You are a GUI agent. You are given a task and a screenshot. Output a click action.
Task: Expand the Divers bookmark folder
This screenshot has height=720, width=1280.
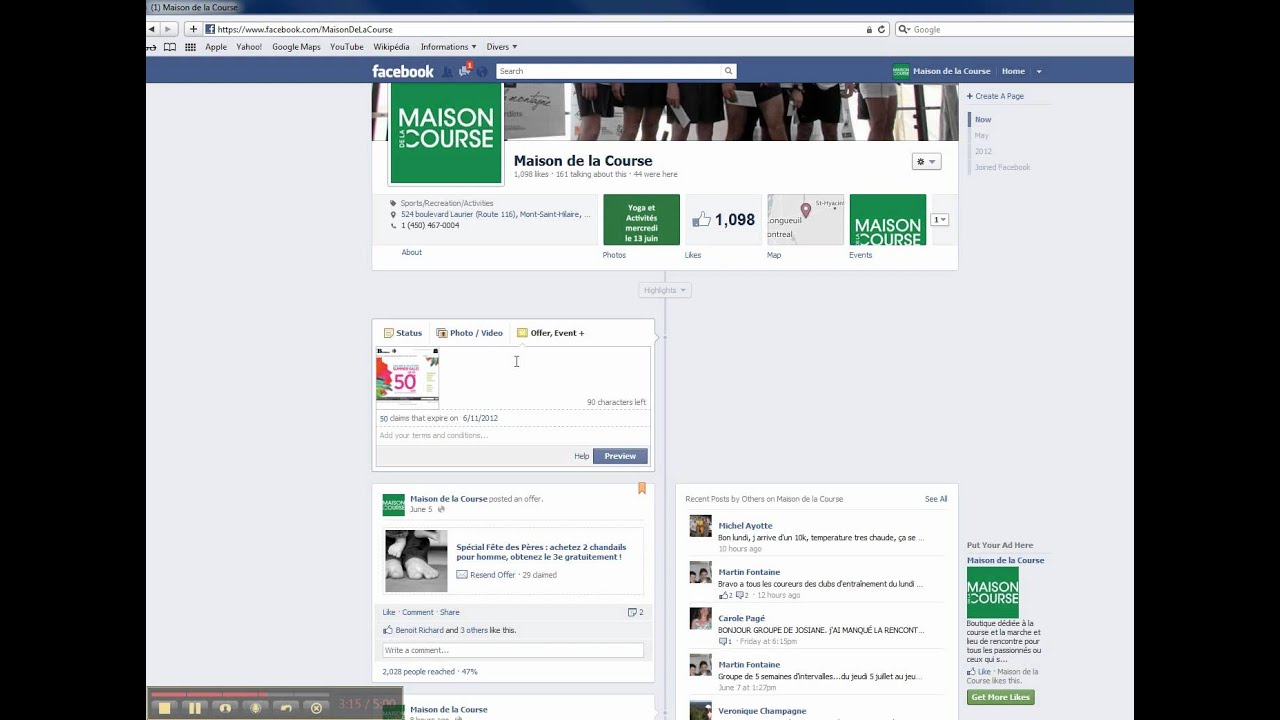coord(502,47)
